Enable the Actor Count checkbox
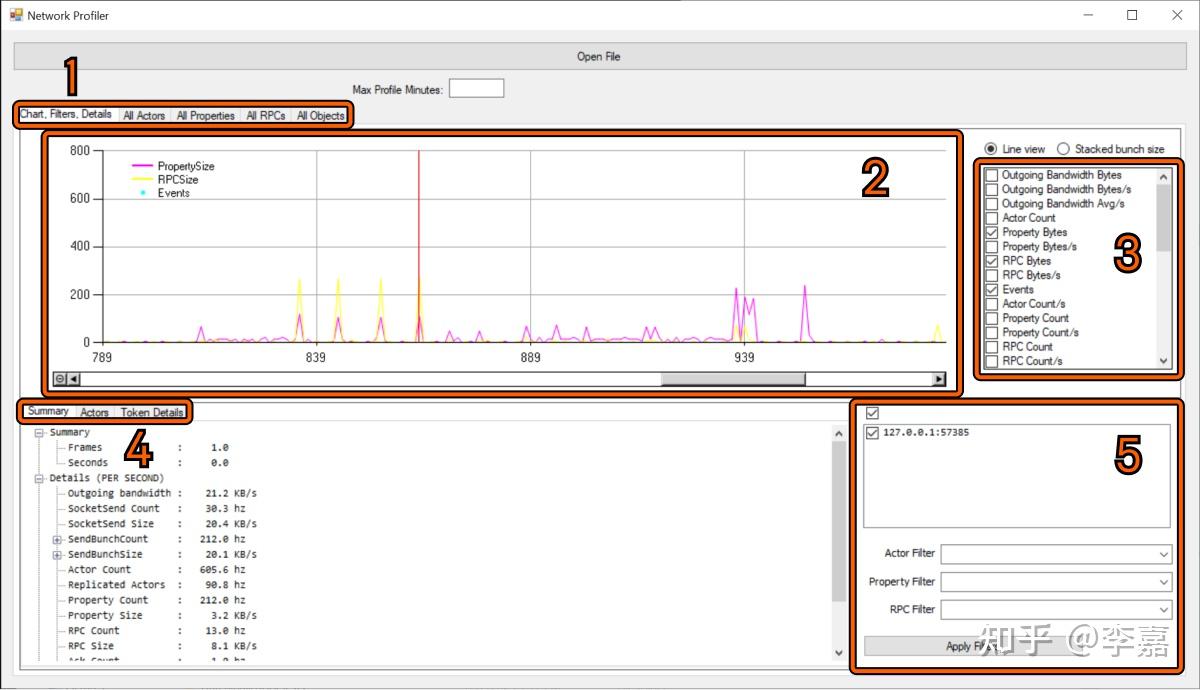1200x690 pixels. (x=992, y=218)
